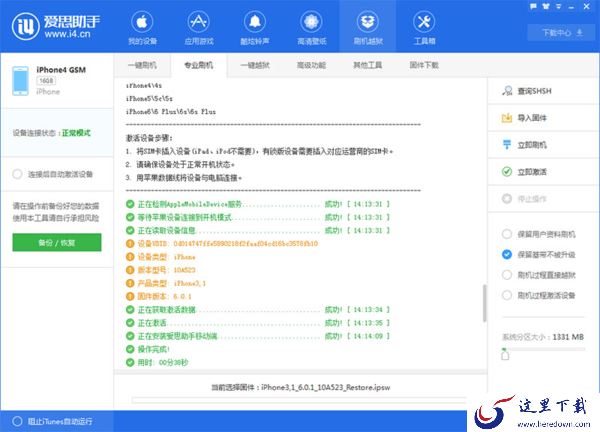The height and width of the screenshot is (432, 600).
Task: Click 正常模式 connection status text
Action: point(76,133)
